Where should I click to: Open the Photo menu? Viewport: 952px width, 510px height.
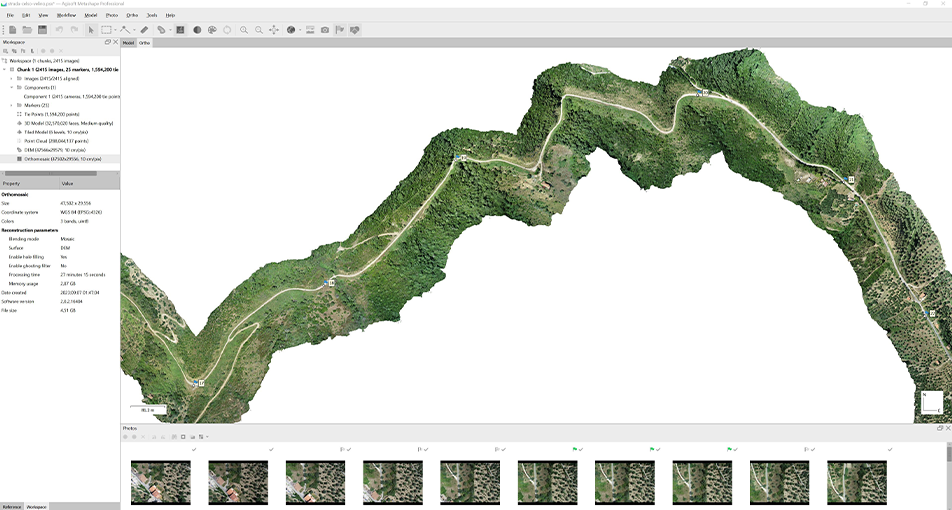click(112, 15)
